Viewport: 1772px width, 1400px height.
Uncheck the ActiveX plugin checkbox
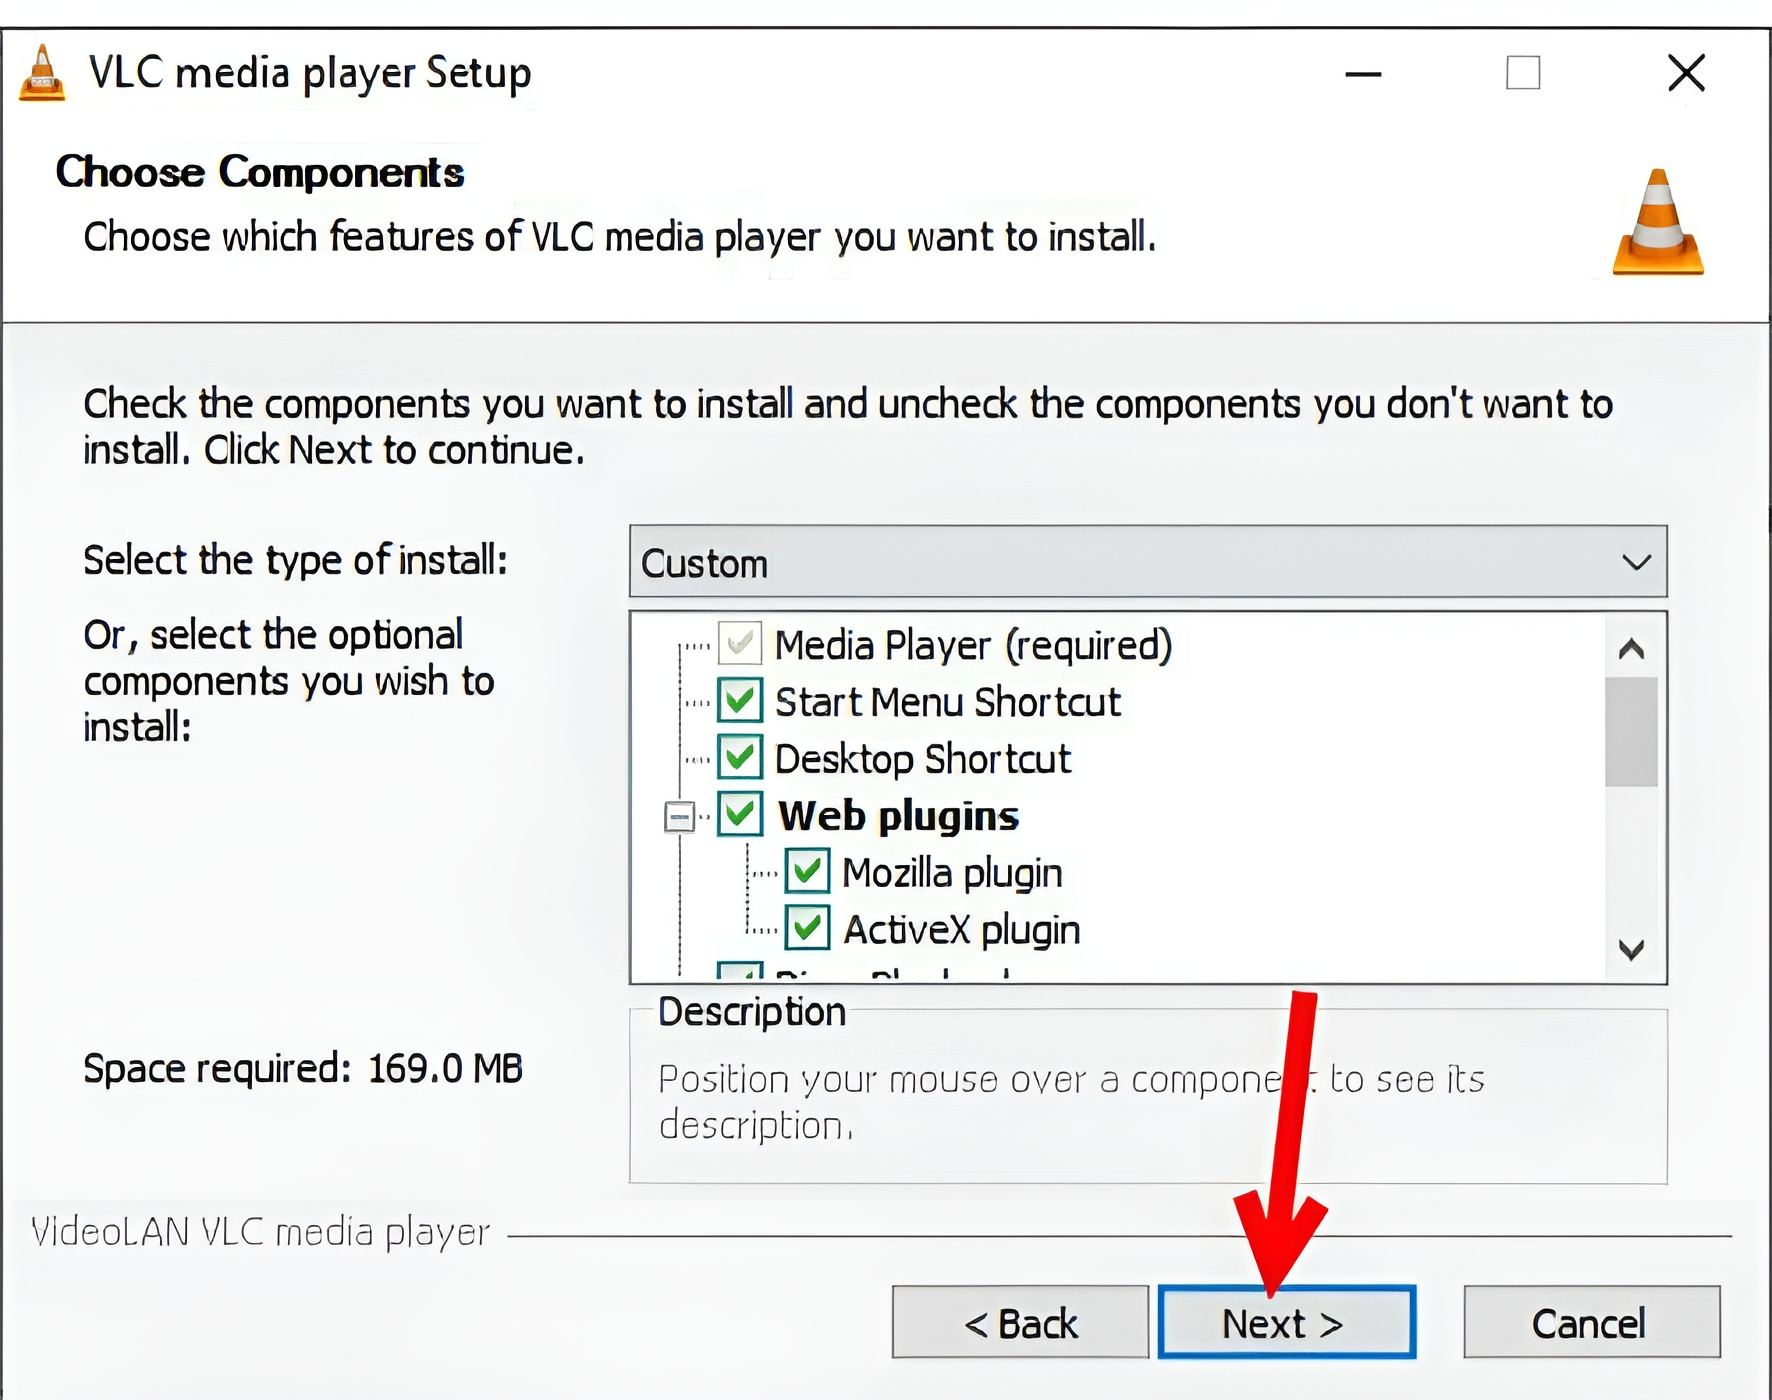click(x=807, y=929)
